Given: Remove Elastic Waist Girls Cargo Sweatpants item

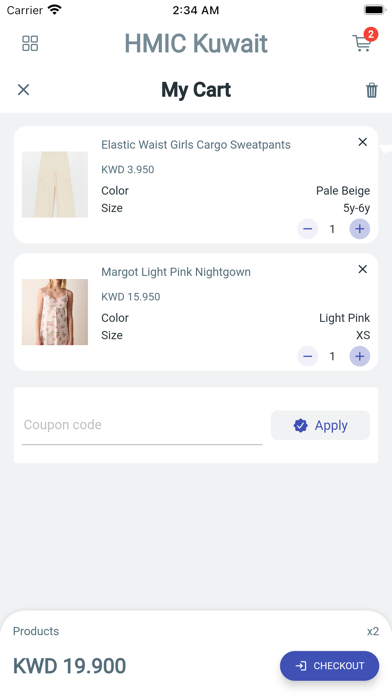Looking at the screenshot, I should [363, 142].
